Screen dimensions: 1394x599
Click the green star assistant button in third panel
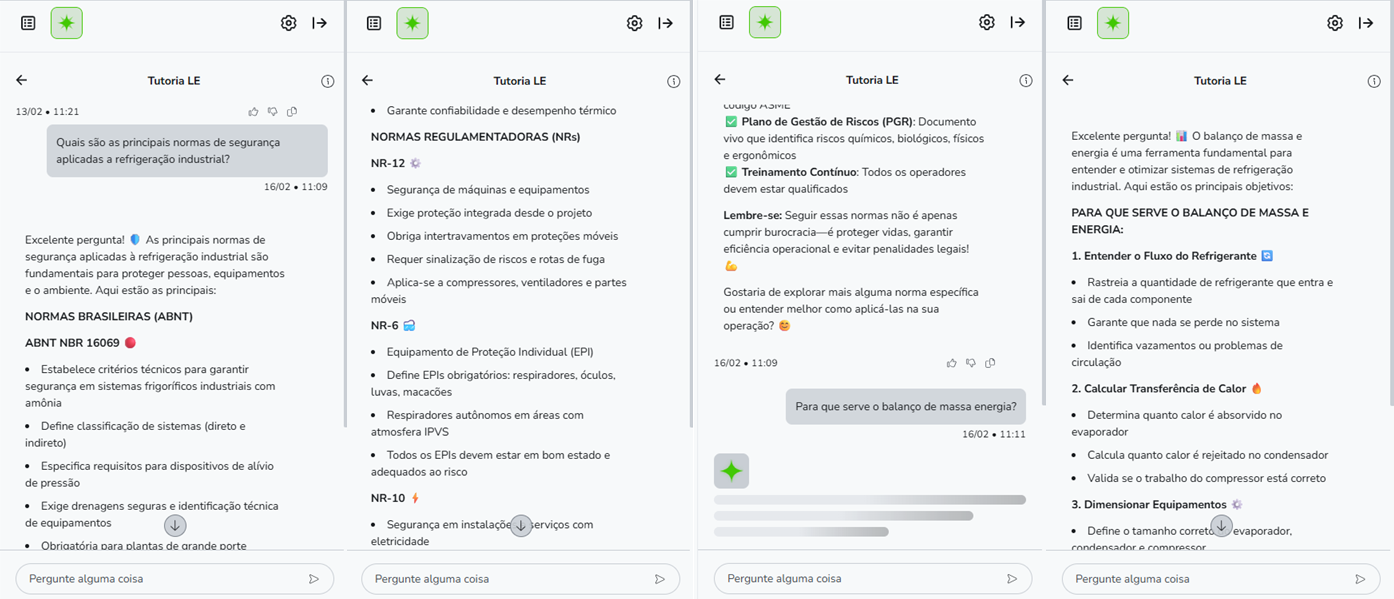765,23
